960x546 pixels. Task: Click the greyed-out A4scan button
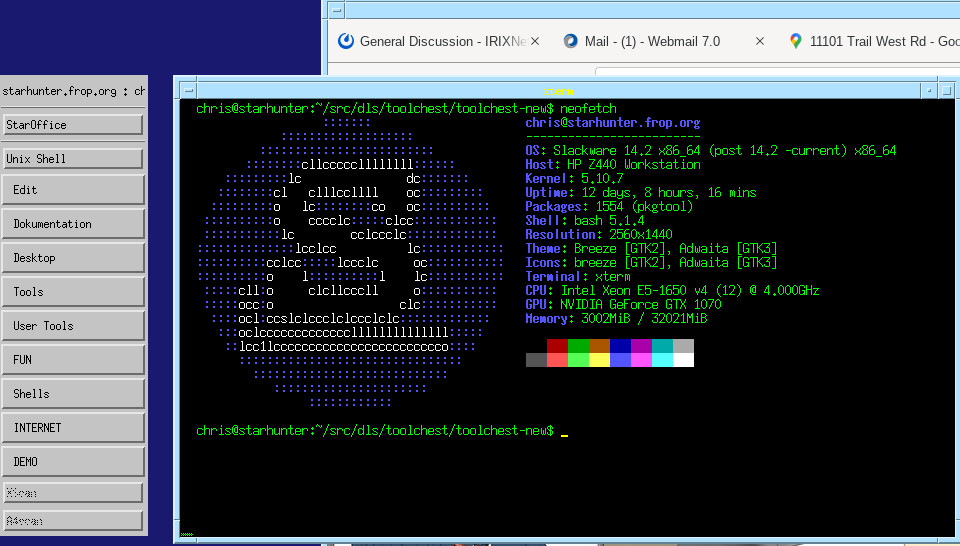(73, 521)
